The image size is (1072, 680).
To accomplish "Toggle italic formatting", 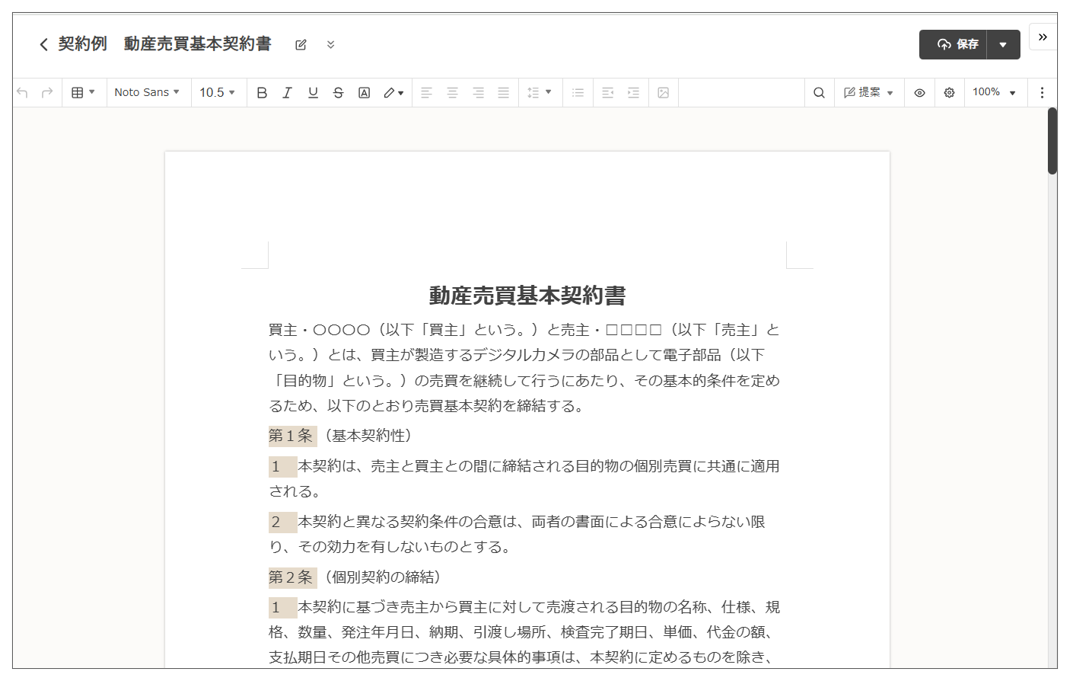I will (287, 93).
